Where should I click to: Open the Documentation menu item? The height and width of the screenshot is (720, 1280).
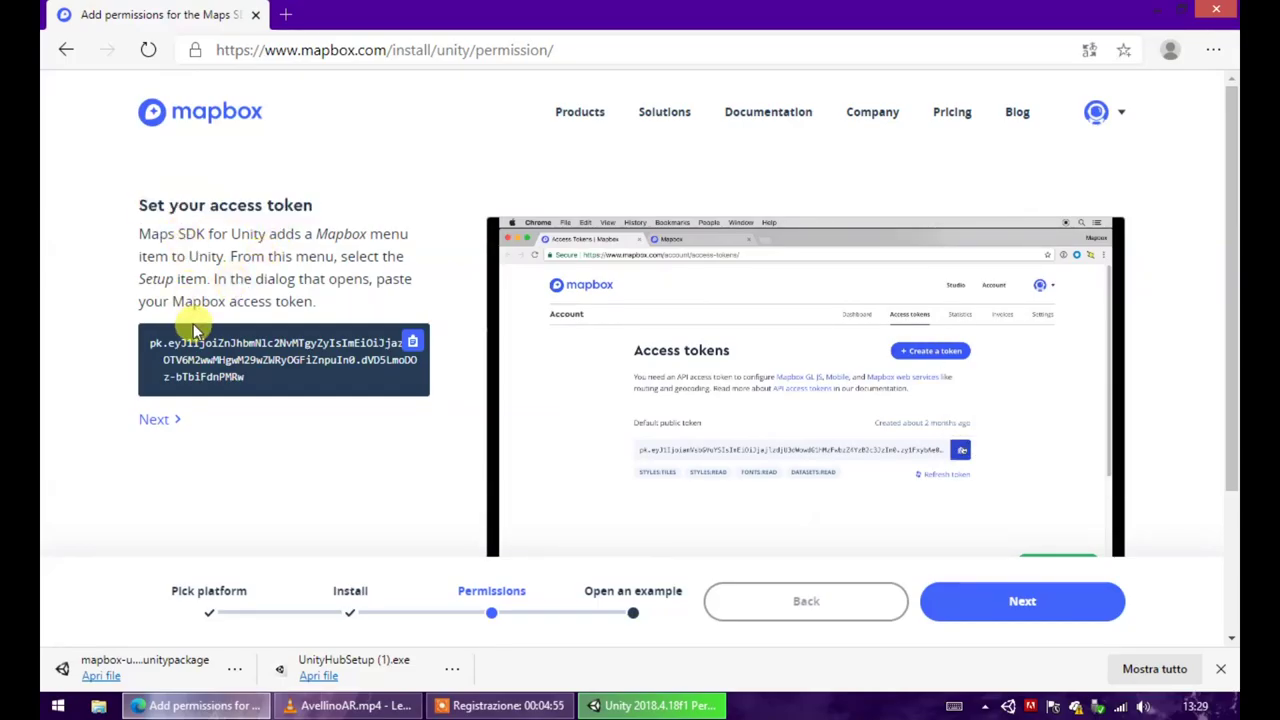768,112
